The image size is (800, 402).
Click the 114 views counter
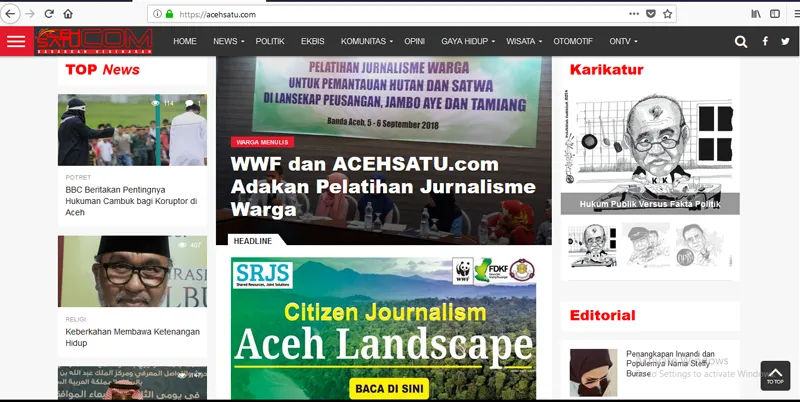163,103
